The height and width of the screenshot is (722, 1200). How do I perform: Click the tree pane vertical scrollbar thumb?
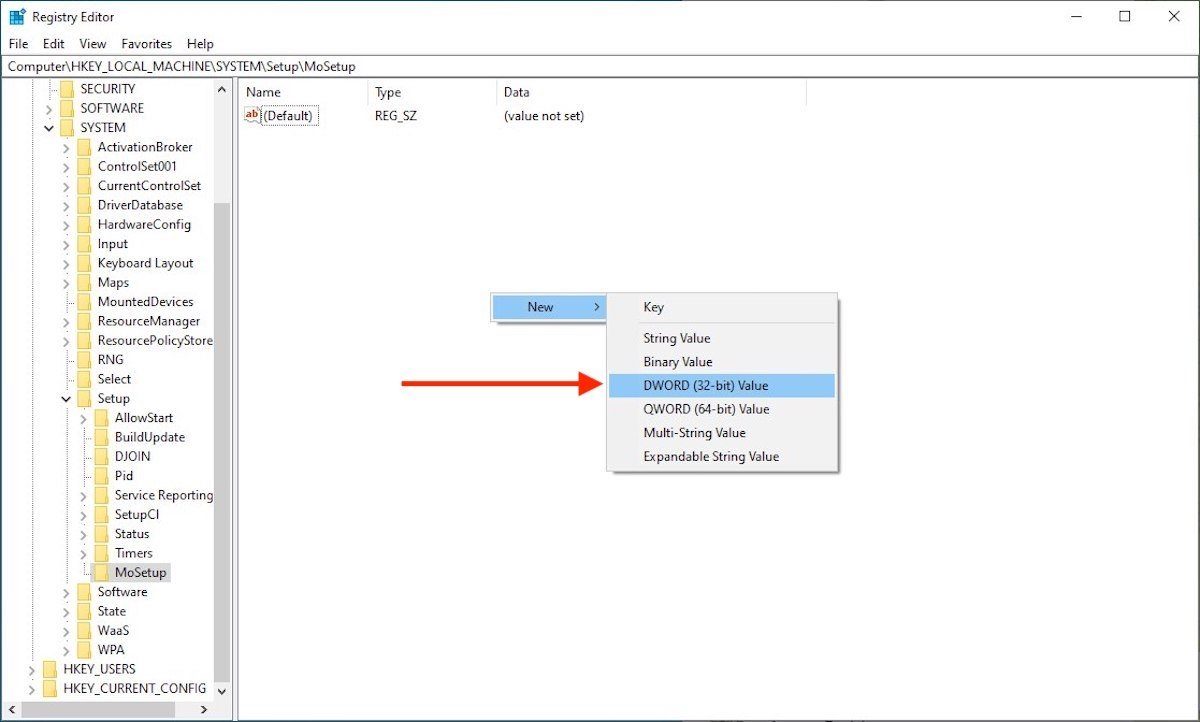[x=222, y=441]
